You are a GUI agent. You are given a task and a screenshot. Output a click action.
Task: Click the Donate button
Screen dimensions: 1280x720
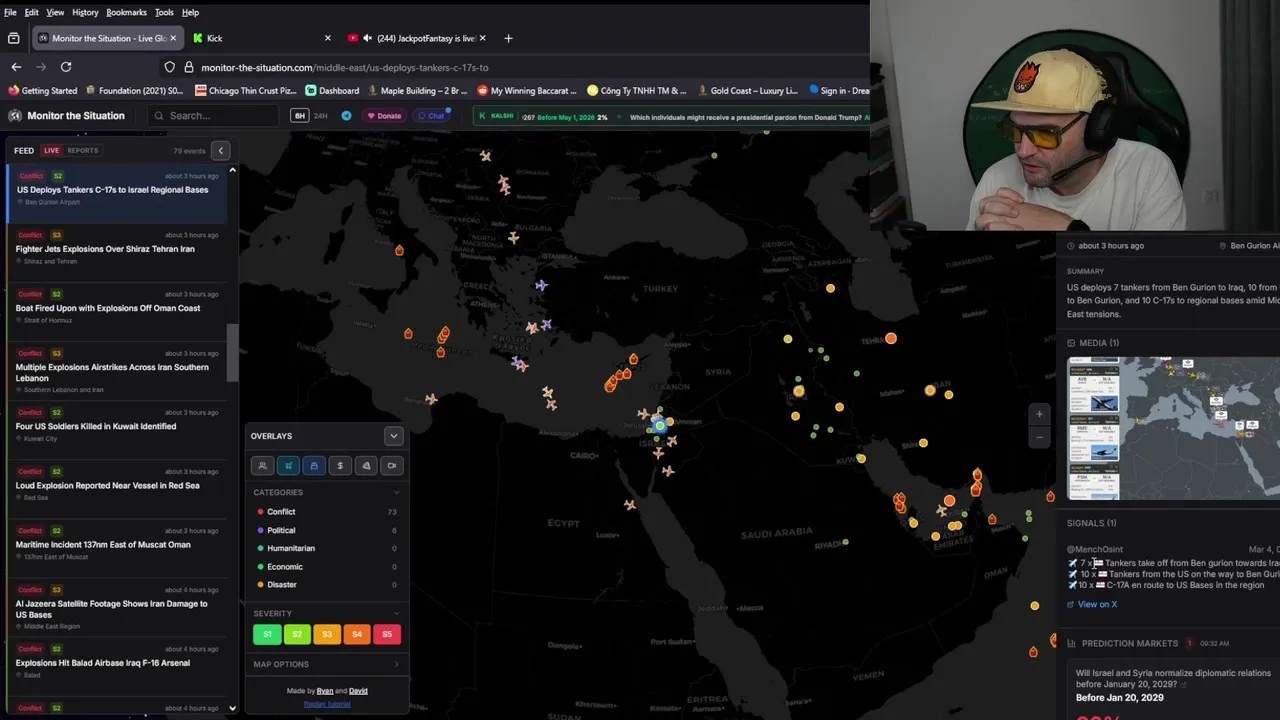pyautogui.click(x=384, y=116)
